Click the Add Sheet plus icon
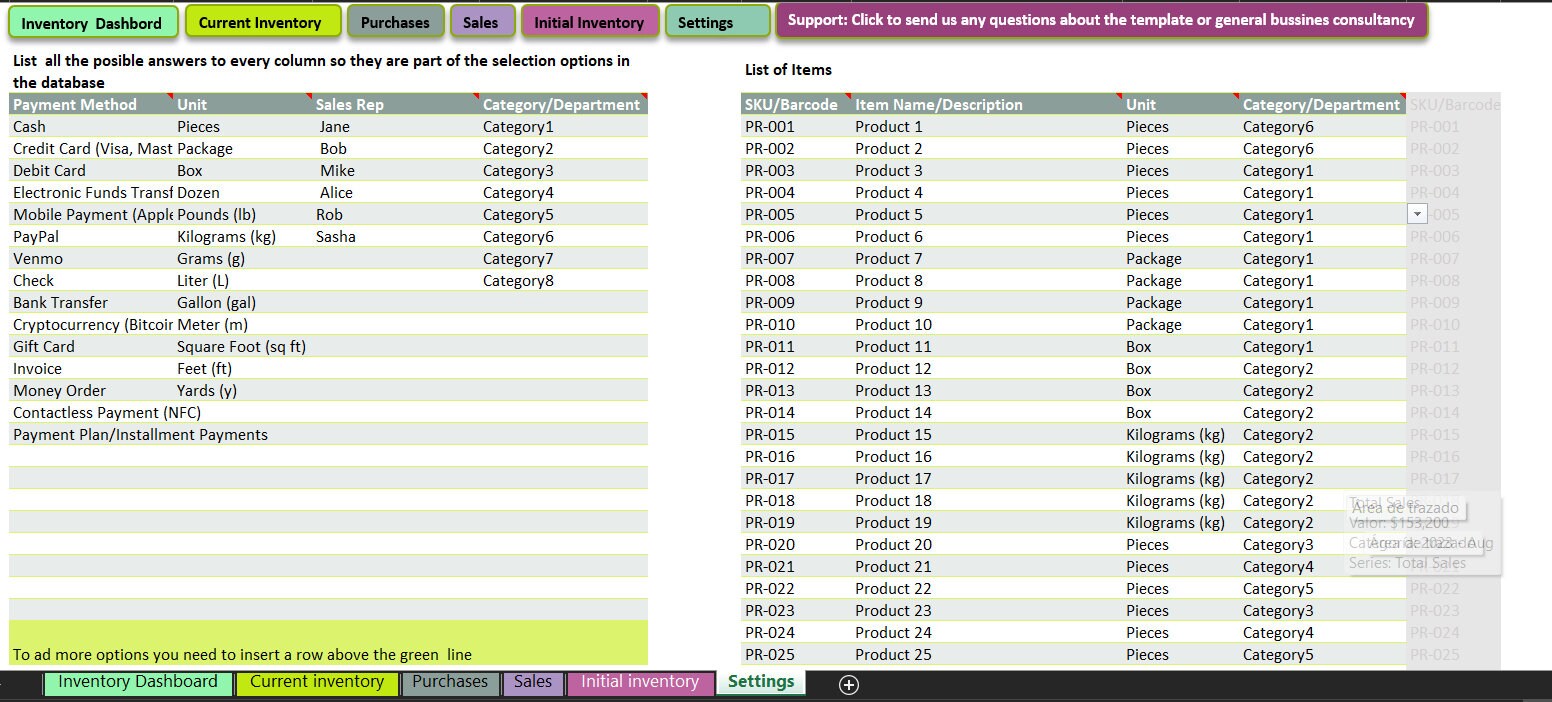 849,684
